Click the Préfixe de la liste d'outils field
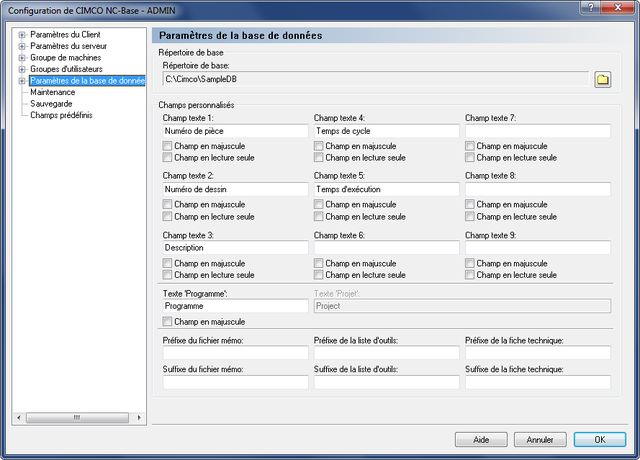The height and width of the screenshot is (460, 640). 387,353
